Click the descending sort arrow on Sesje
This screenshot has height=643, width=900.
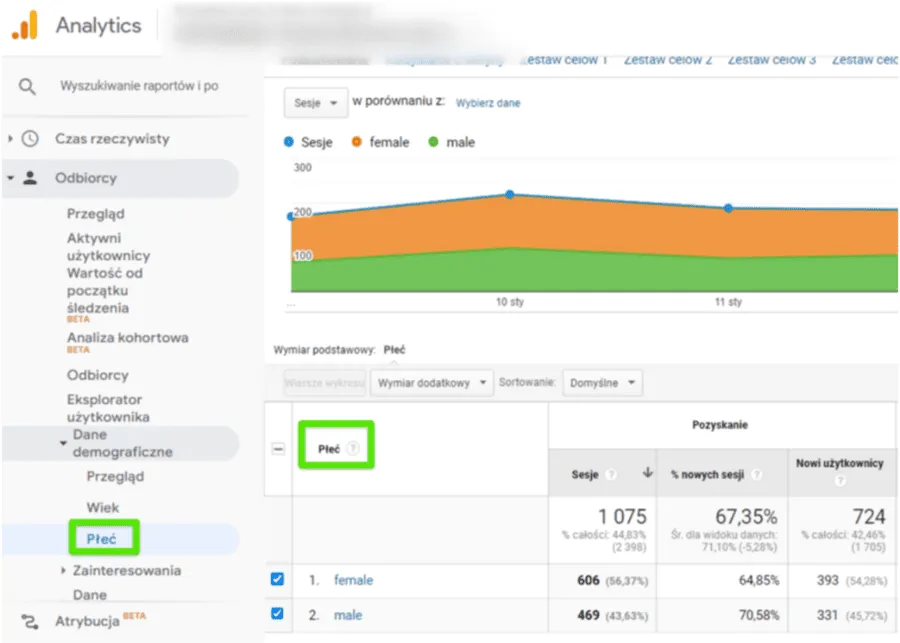[x=648, y=471]
